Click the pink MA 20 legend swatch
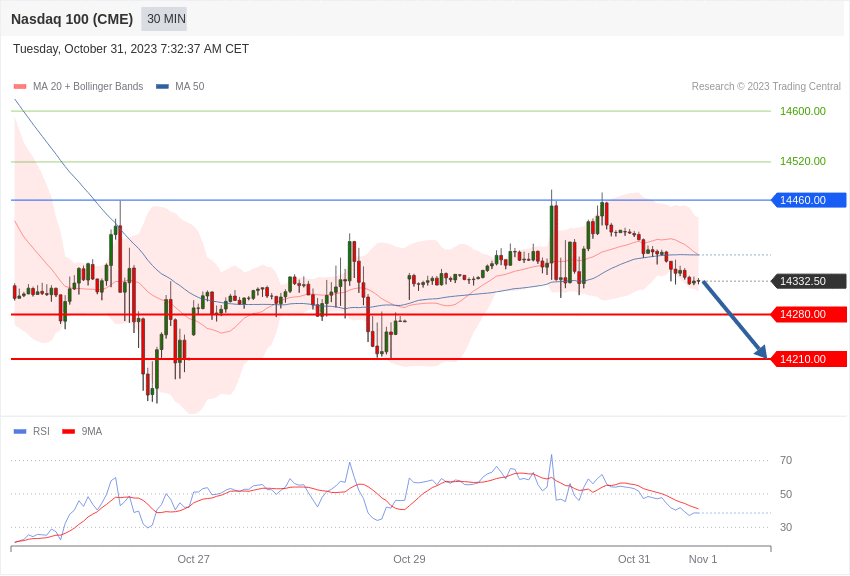This screenshot has height=576, width=850. (20, 87)
